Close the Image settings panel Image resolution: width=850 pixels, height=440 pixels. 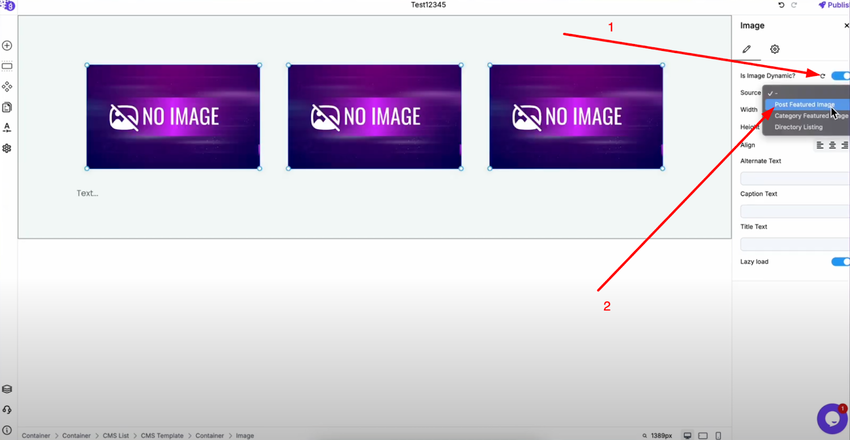(x=846, y=25)
